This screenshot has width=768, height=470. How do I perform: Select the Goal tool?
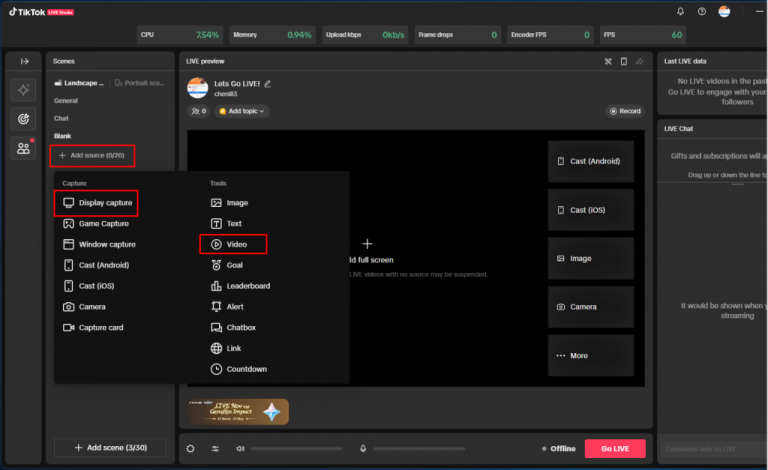[227, 265]
